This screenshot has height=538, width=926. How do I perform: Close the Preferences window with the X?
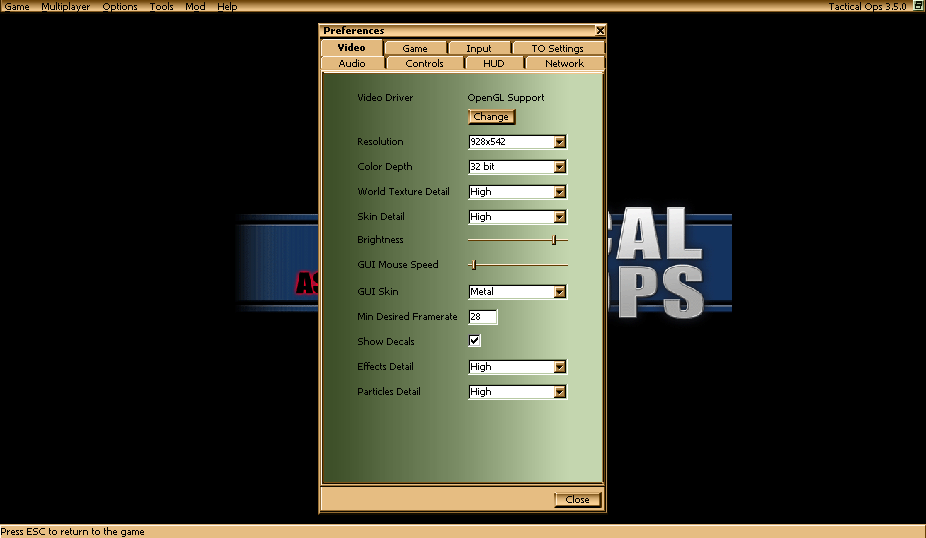[600, 31]
